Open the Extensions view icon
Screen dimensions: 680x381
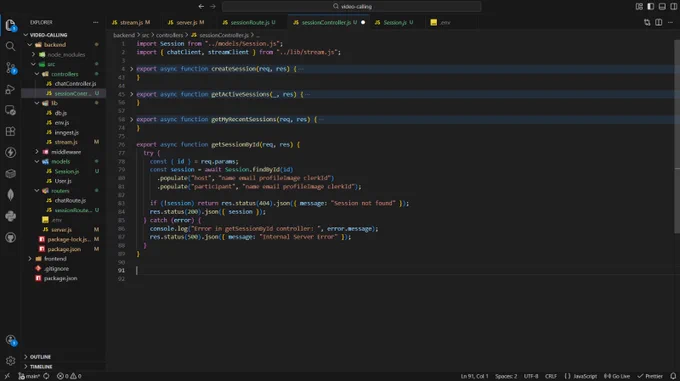tap(10, 131)
